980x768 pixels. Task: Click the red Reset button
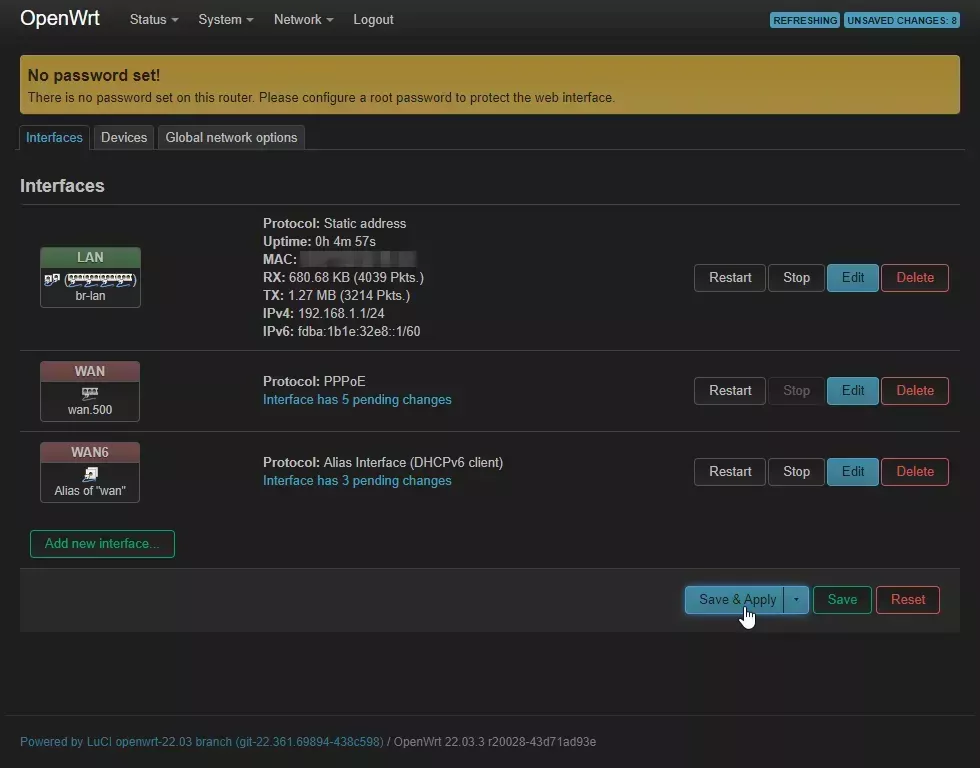coord(908,600)
